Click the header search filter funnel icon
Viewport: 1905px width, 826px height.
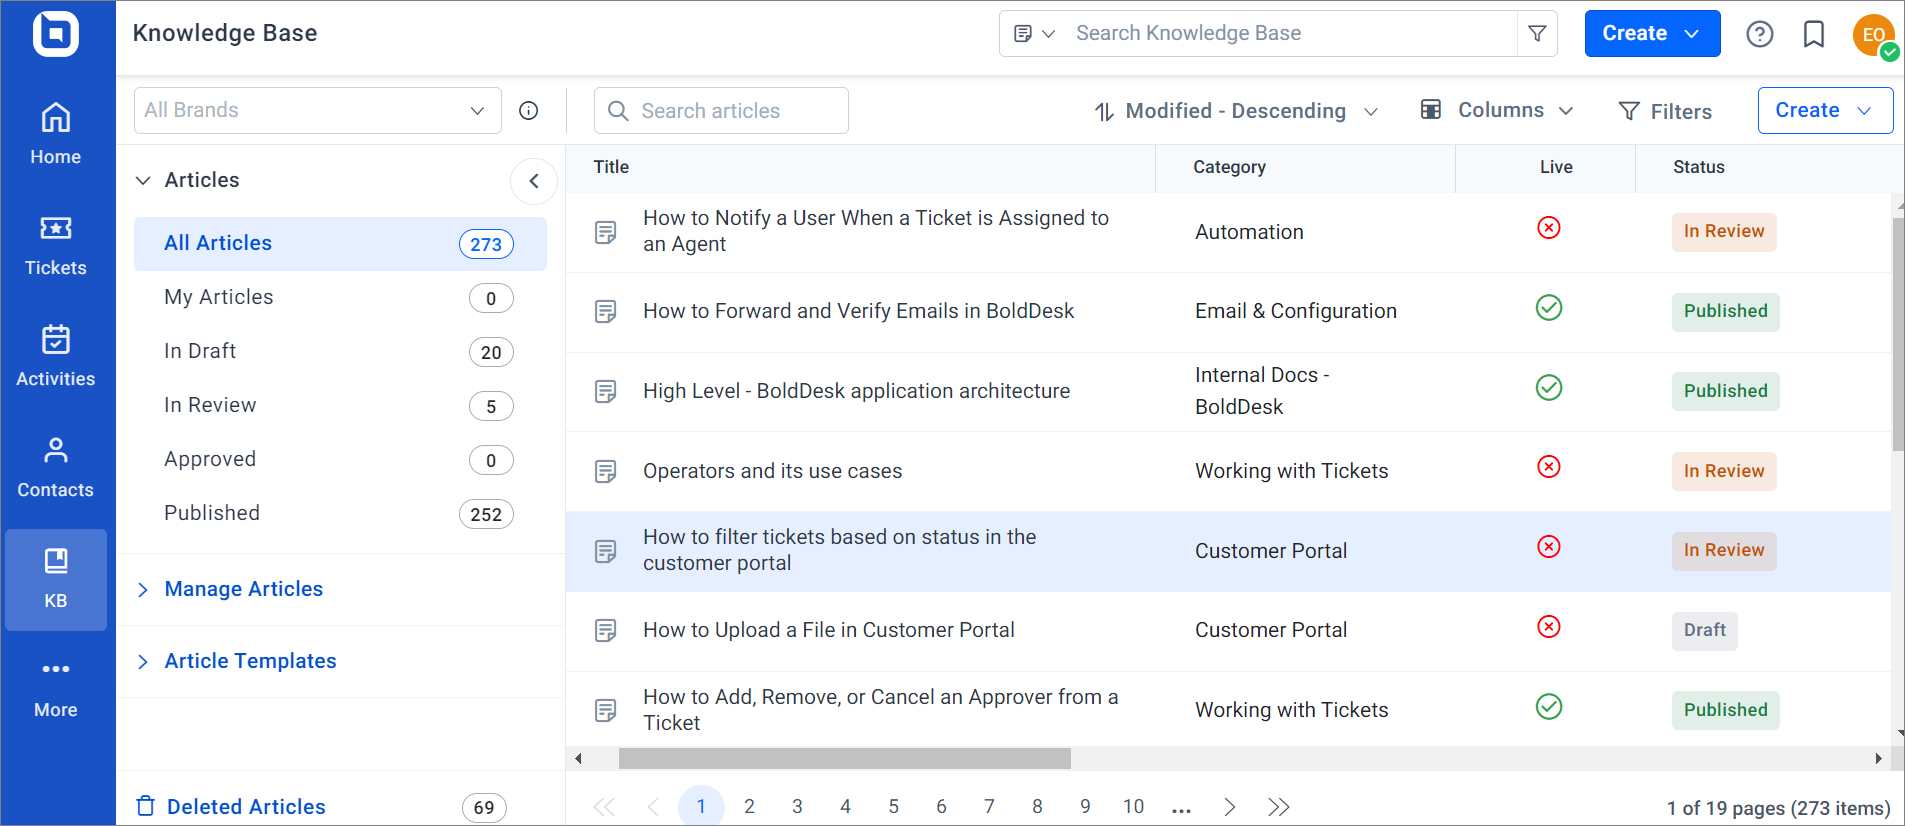[x=1537, y=34]
